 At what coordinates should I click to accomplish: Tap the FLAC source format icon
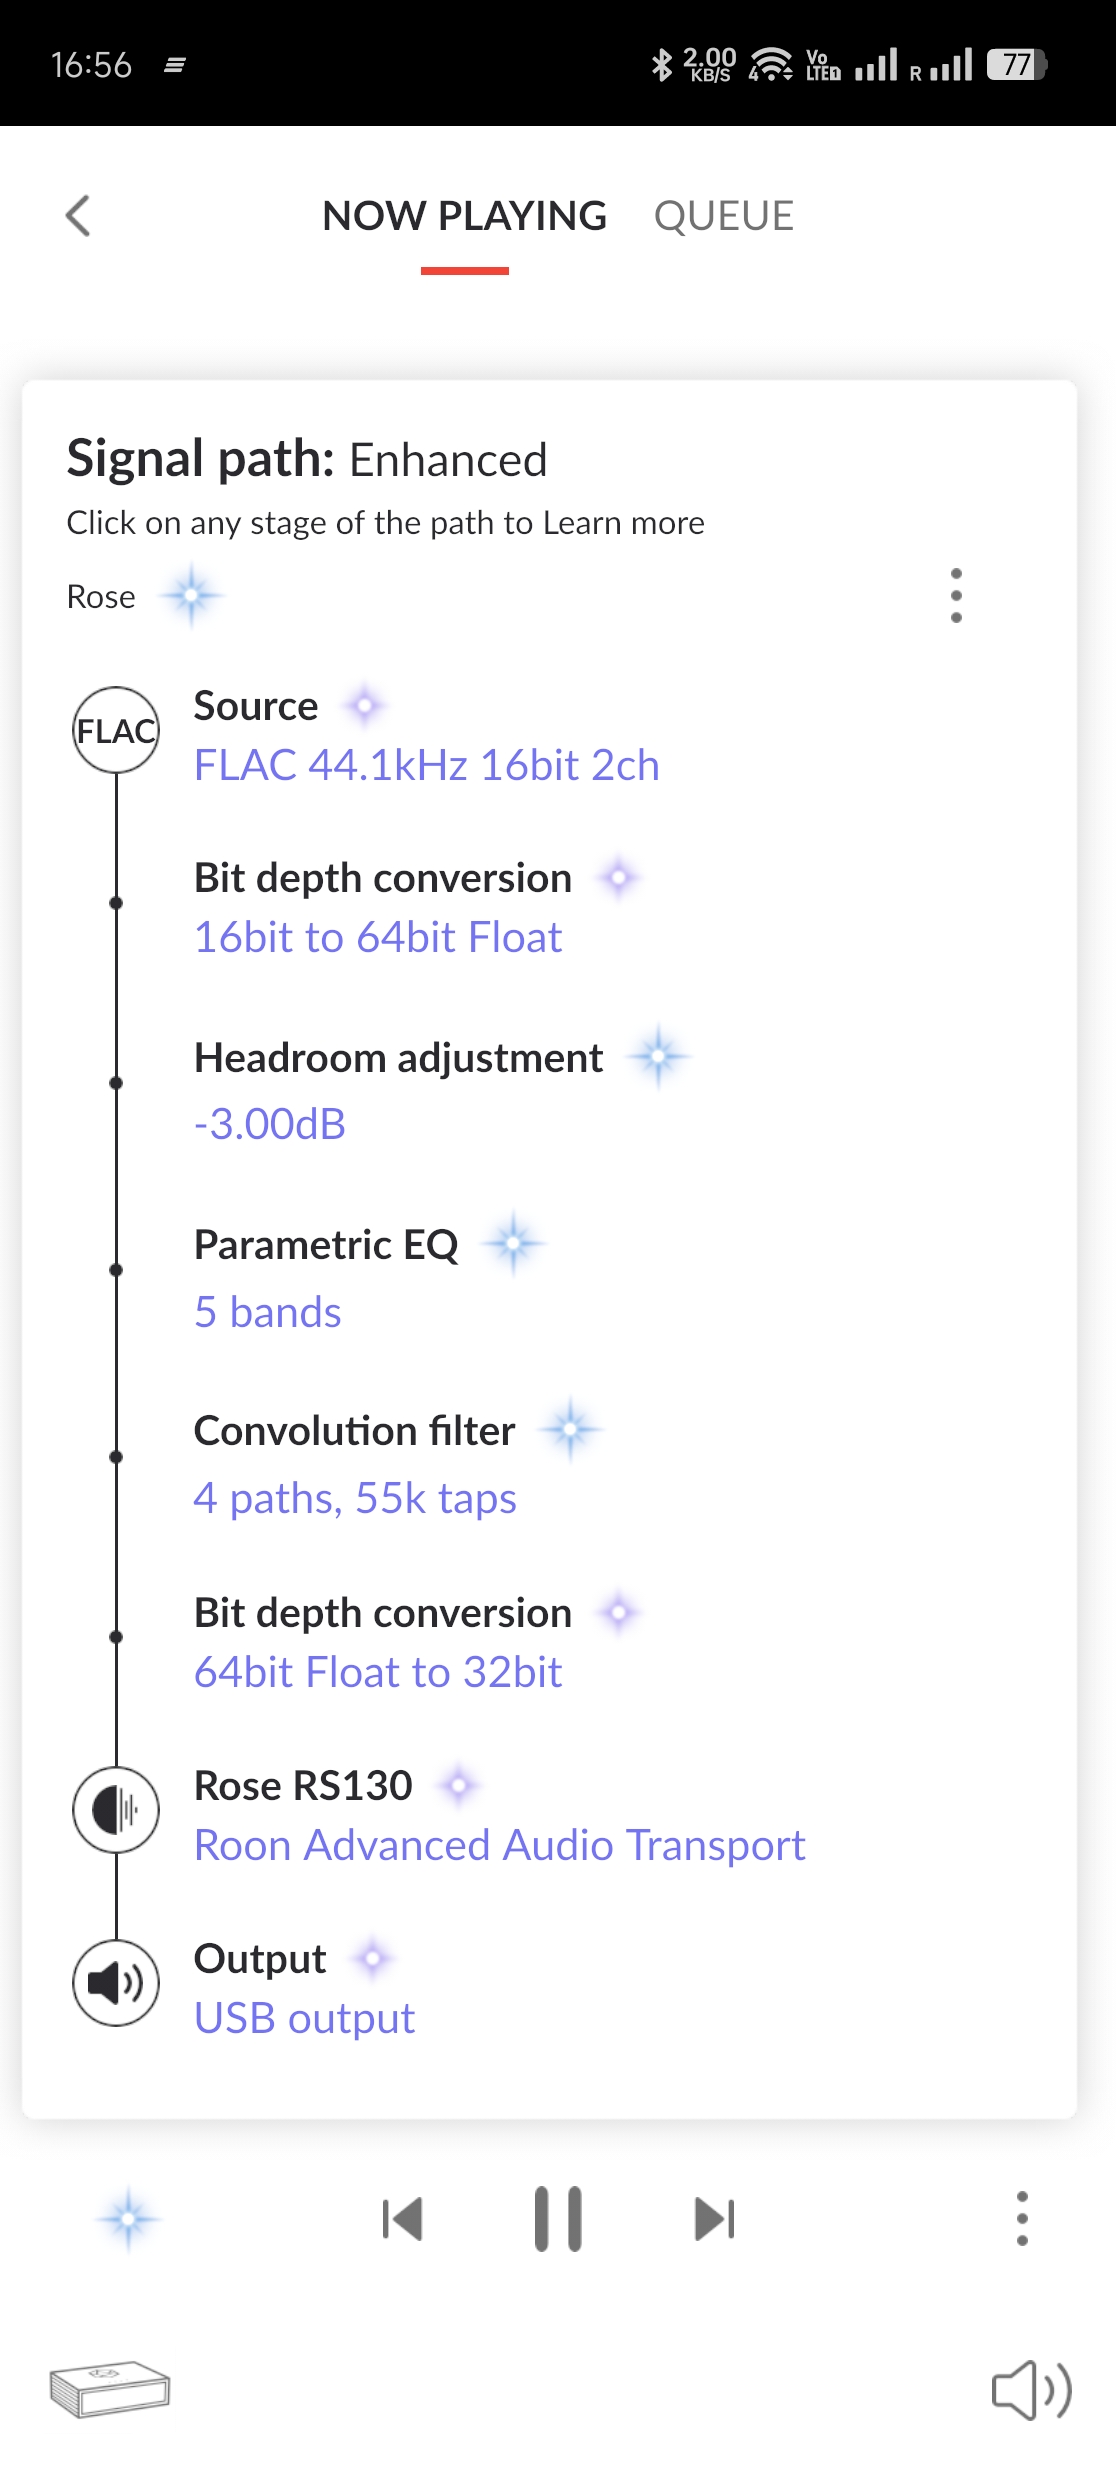[116, 730]
